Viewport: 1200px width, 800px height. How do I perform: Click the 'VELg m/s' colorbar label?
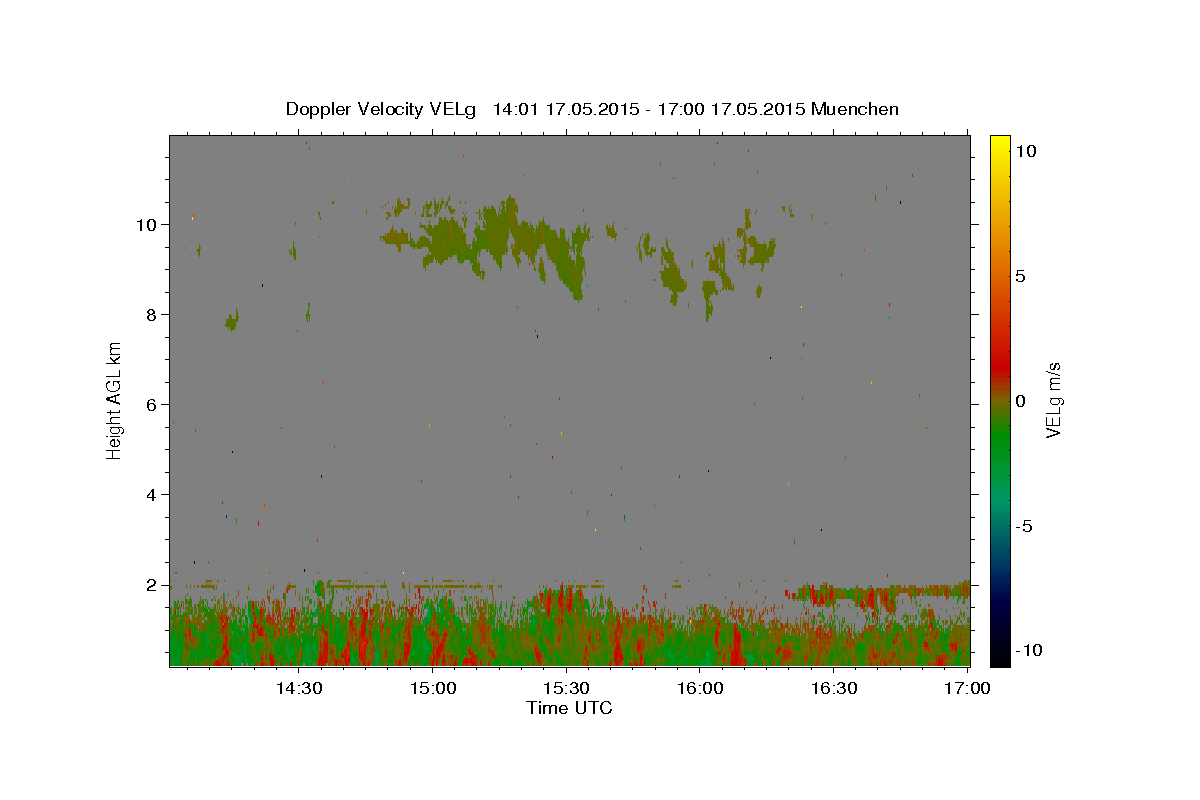[x=1053, y=401]
